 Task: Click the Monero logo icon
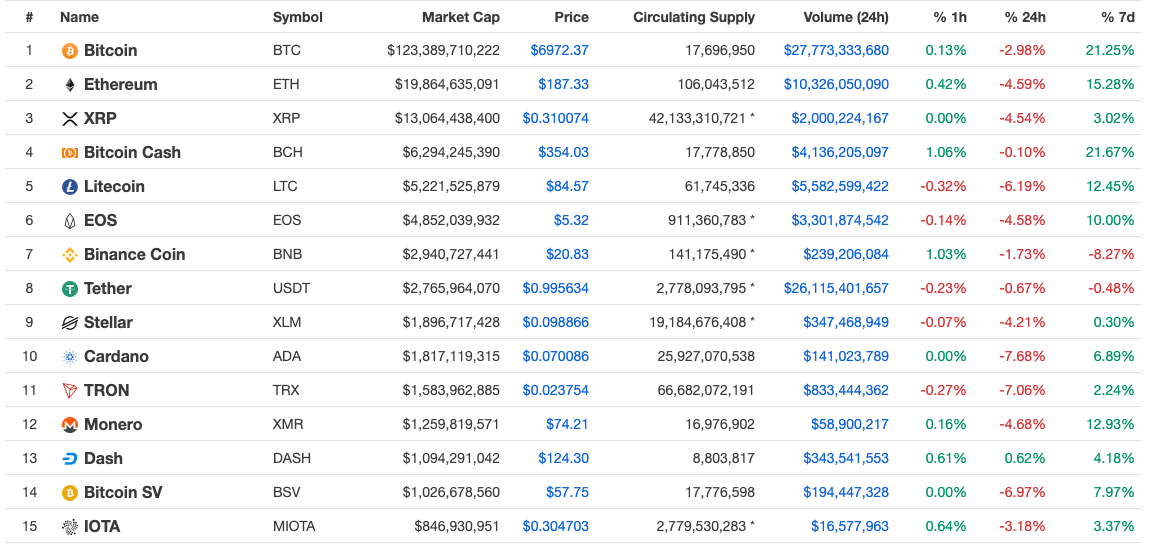(70, 424)
